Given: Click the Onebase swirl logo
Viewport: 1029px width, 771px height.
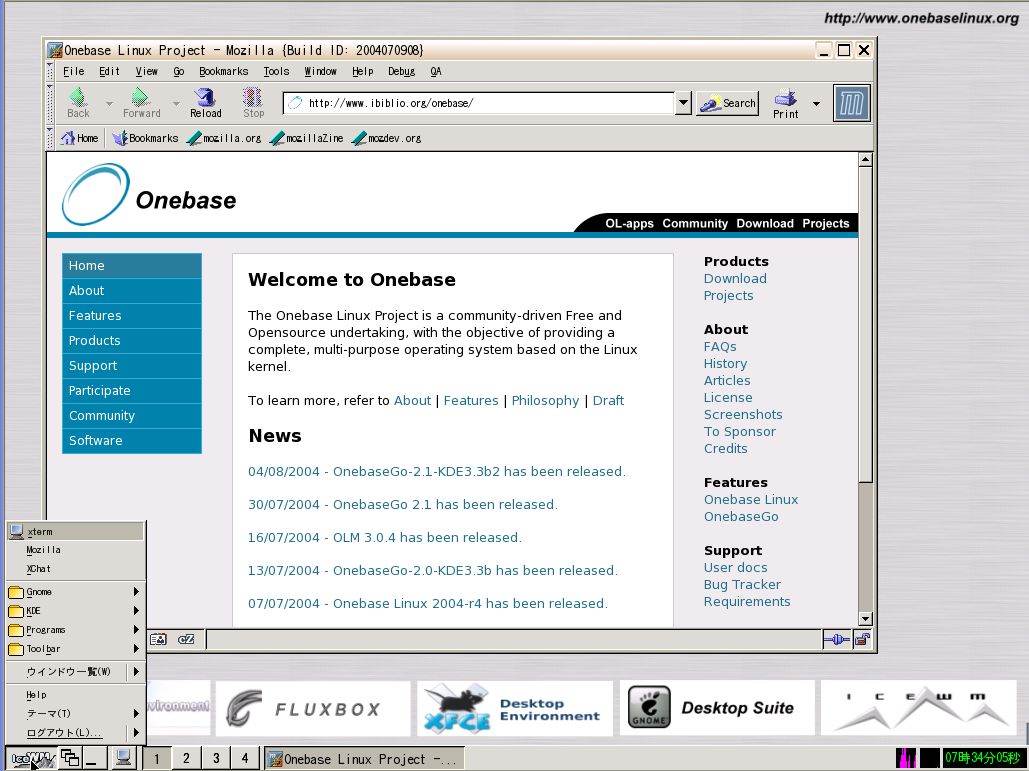Looking at the screenshot, I should pyautogui.click(x=95, y=194).
